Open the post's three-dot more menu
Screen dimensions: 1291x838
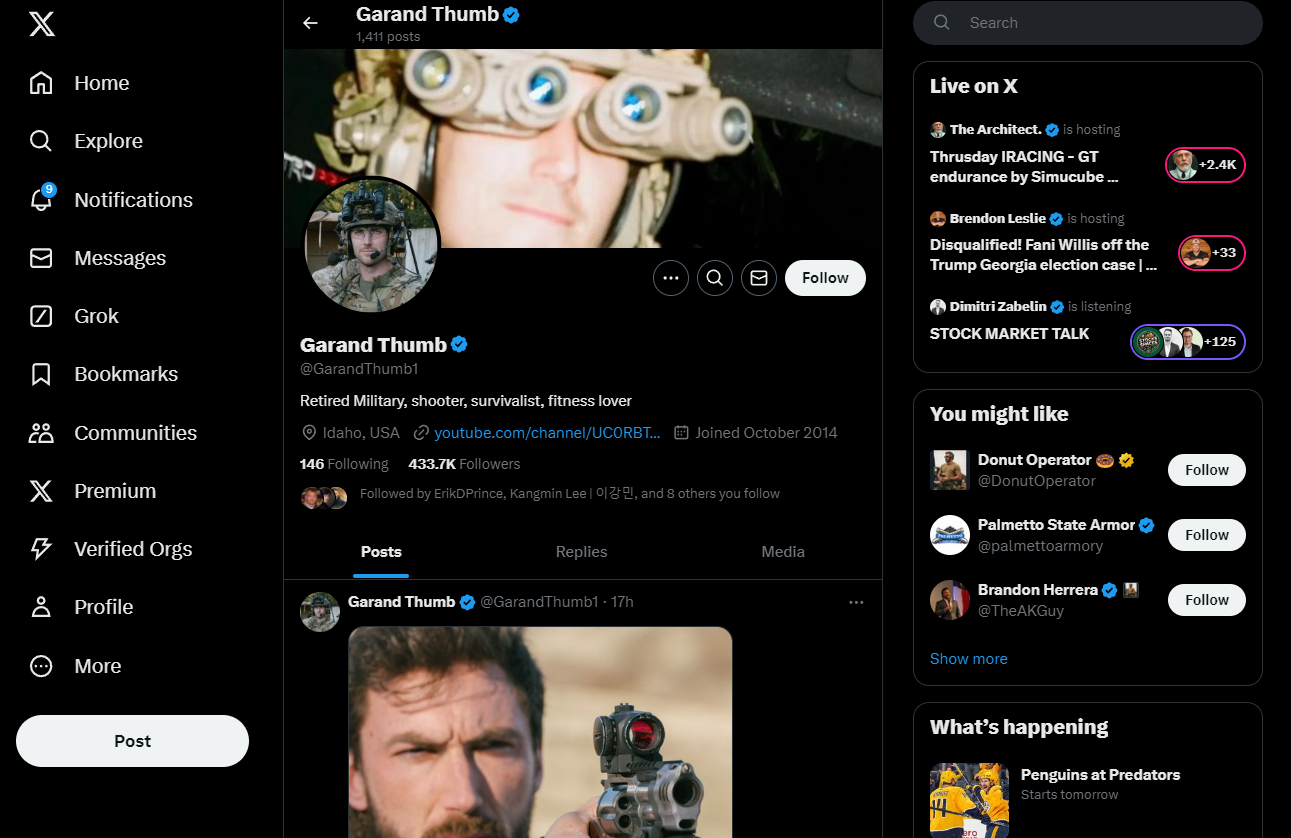tap(855, 602)
